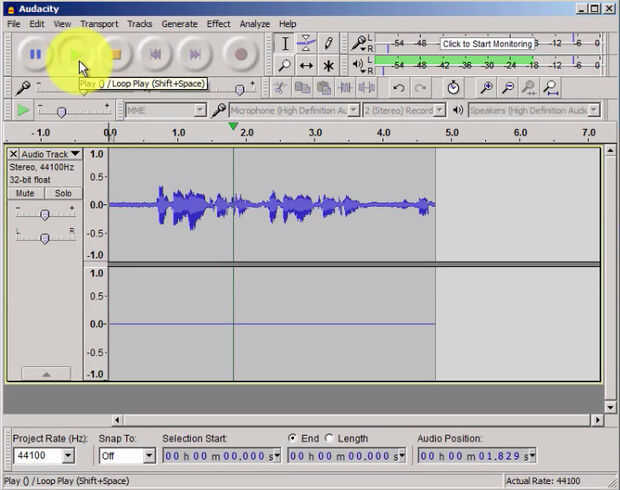Screen dimensions: 620x490
Task: Skip to Start of the track
Action: tap(155, 54)
